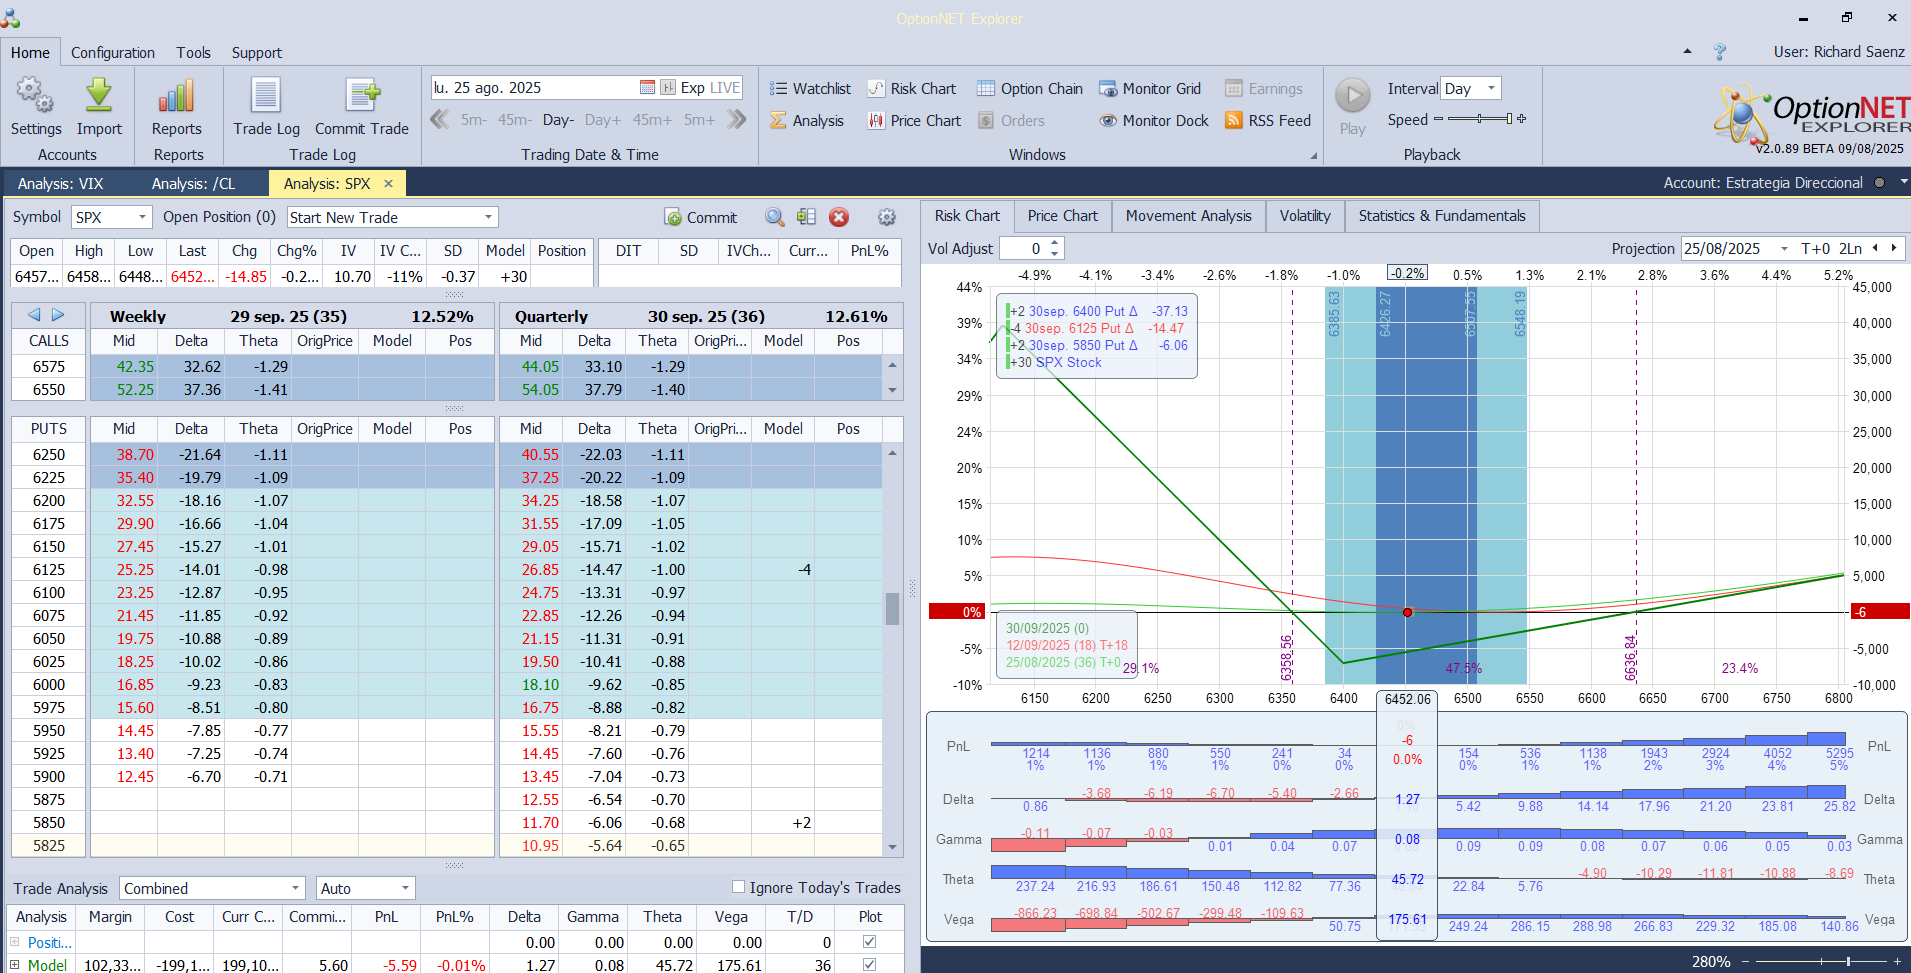Go to the next expiration with the right arrow

(58, 315)
